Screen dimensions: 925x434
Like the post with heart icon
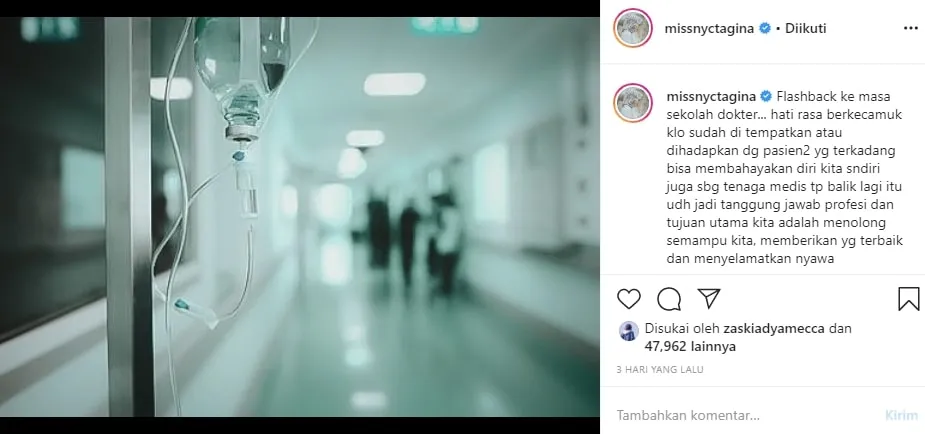click(x=628, y=299)
